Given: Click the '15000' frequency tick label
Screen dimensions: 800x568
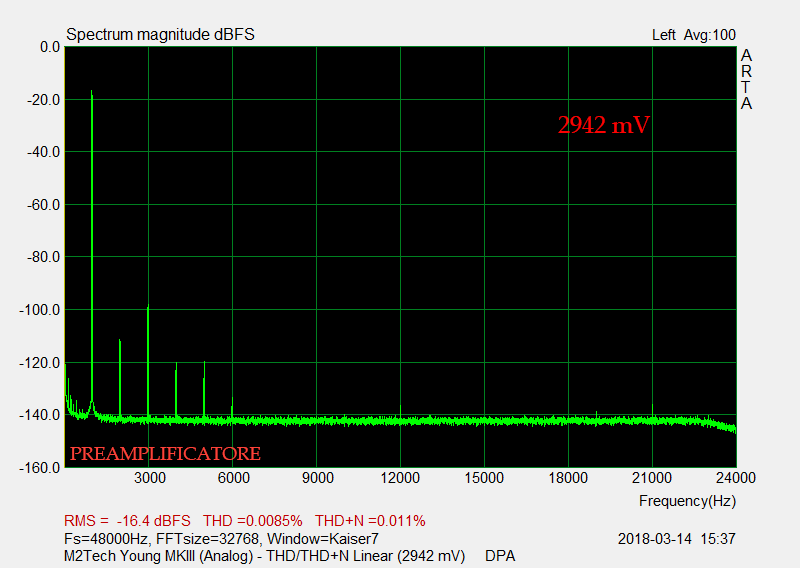Looking at the screenshot, I should click(x=484, y=478).
